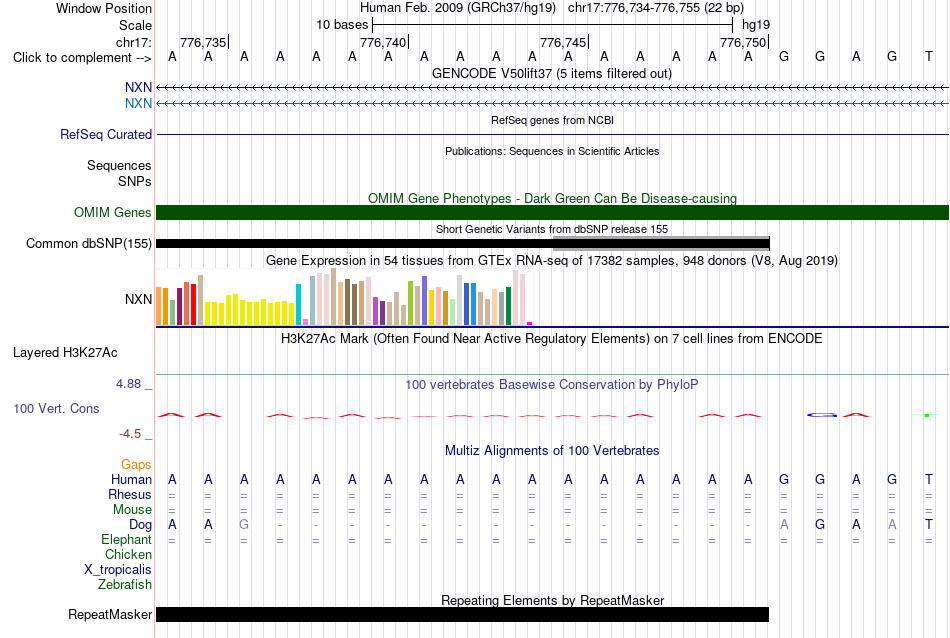
Task: Click the 'Chicken' alignment row label
Action: 128,554
